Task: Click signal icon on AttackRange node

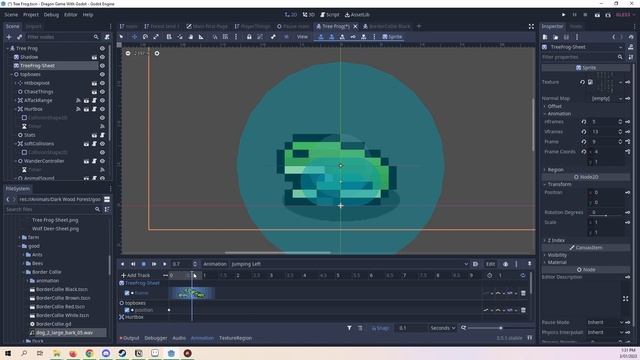Action: [78, 100]
